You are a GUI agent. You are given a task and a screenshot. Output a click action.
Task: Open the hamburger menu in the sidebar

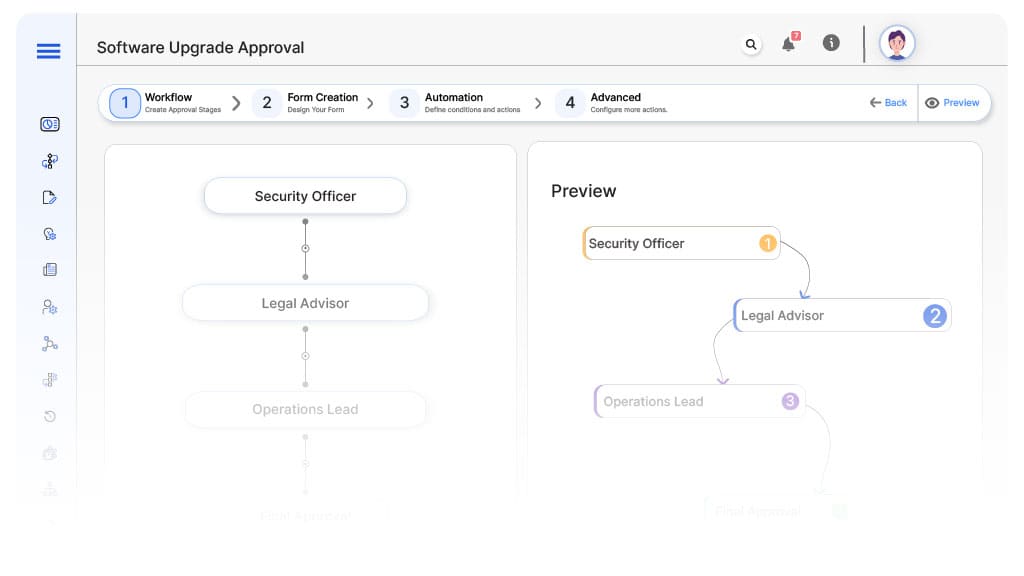click(x=48, y=51)
